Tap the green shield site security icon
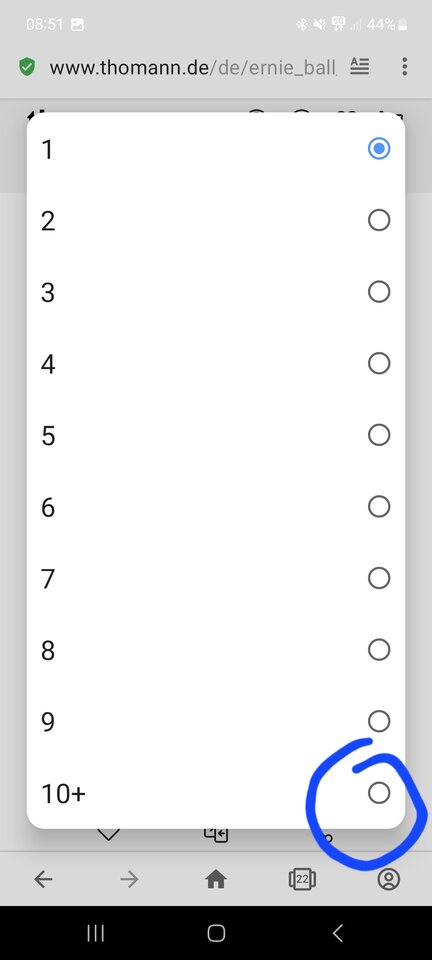432x960 pixels. point(27,67)
